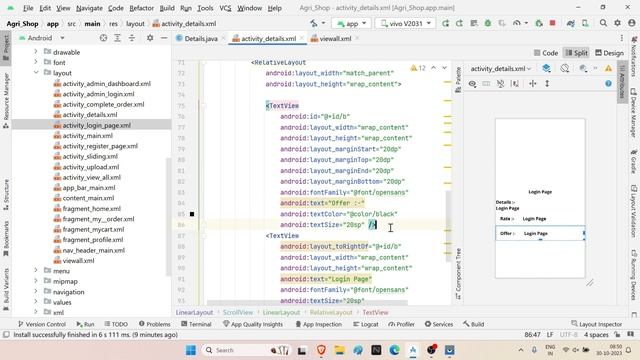
Task: Open Brave browser in taskbar
Action: tap(321, 350)
